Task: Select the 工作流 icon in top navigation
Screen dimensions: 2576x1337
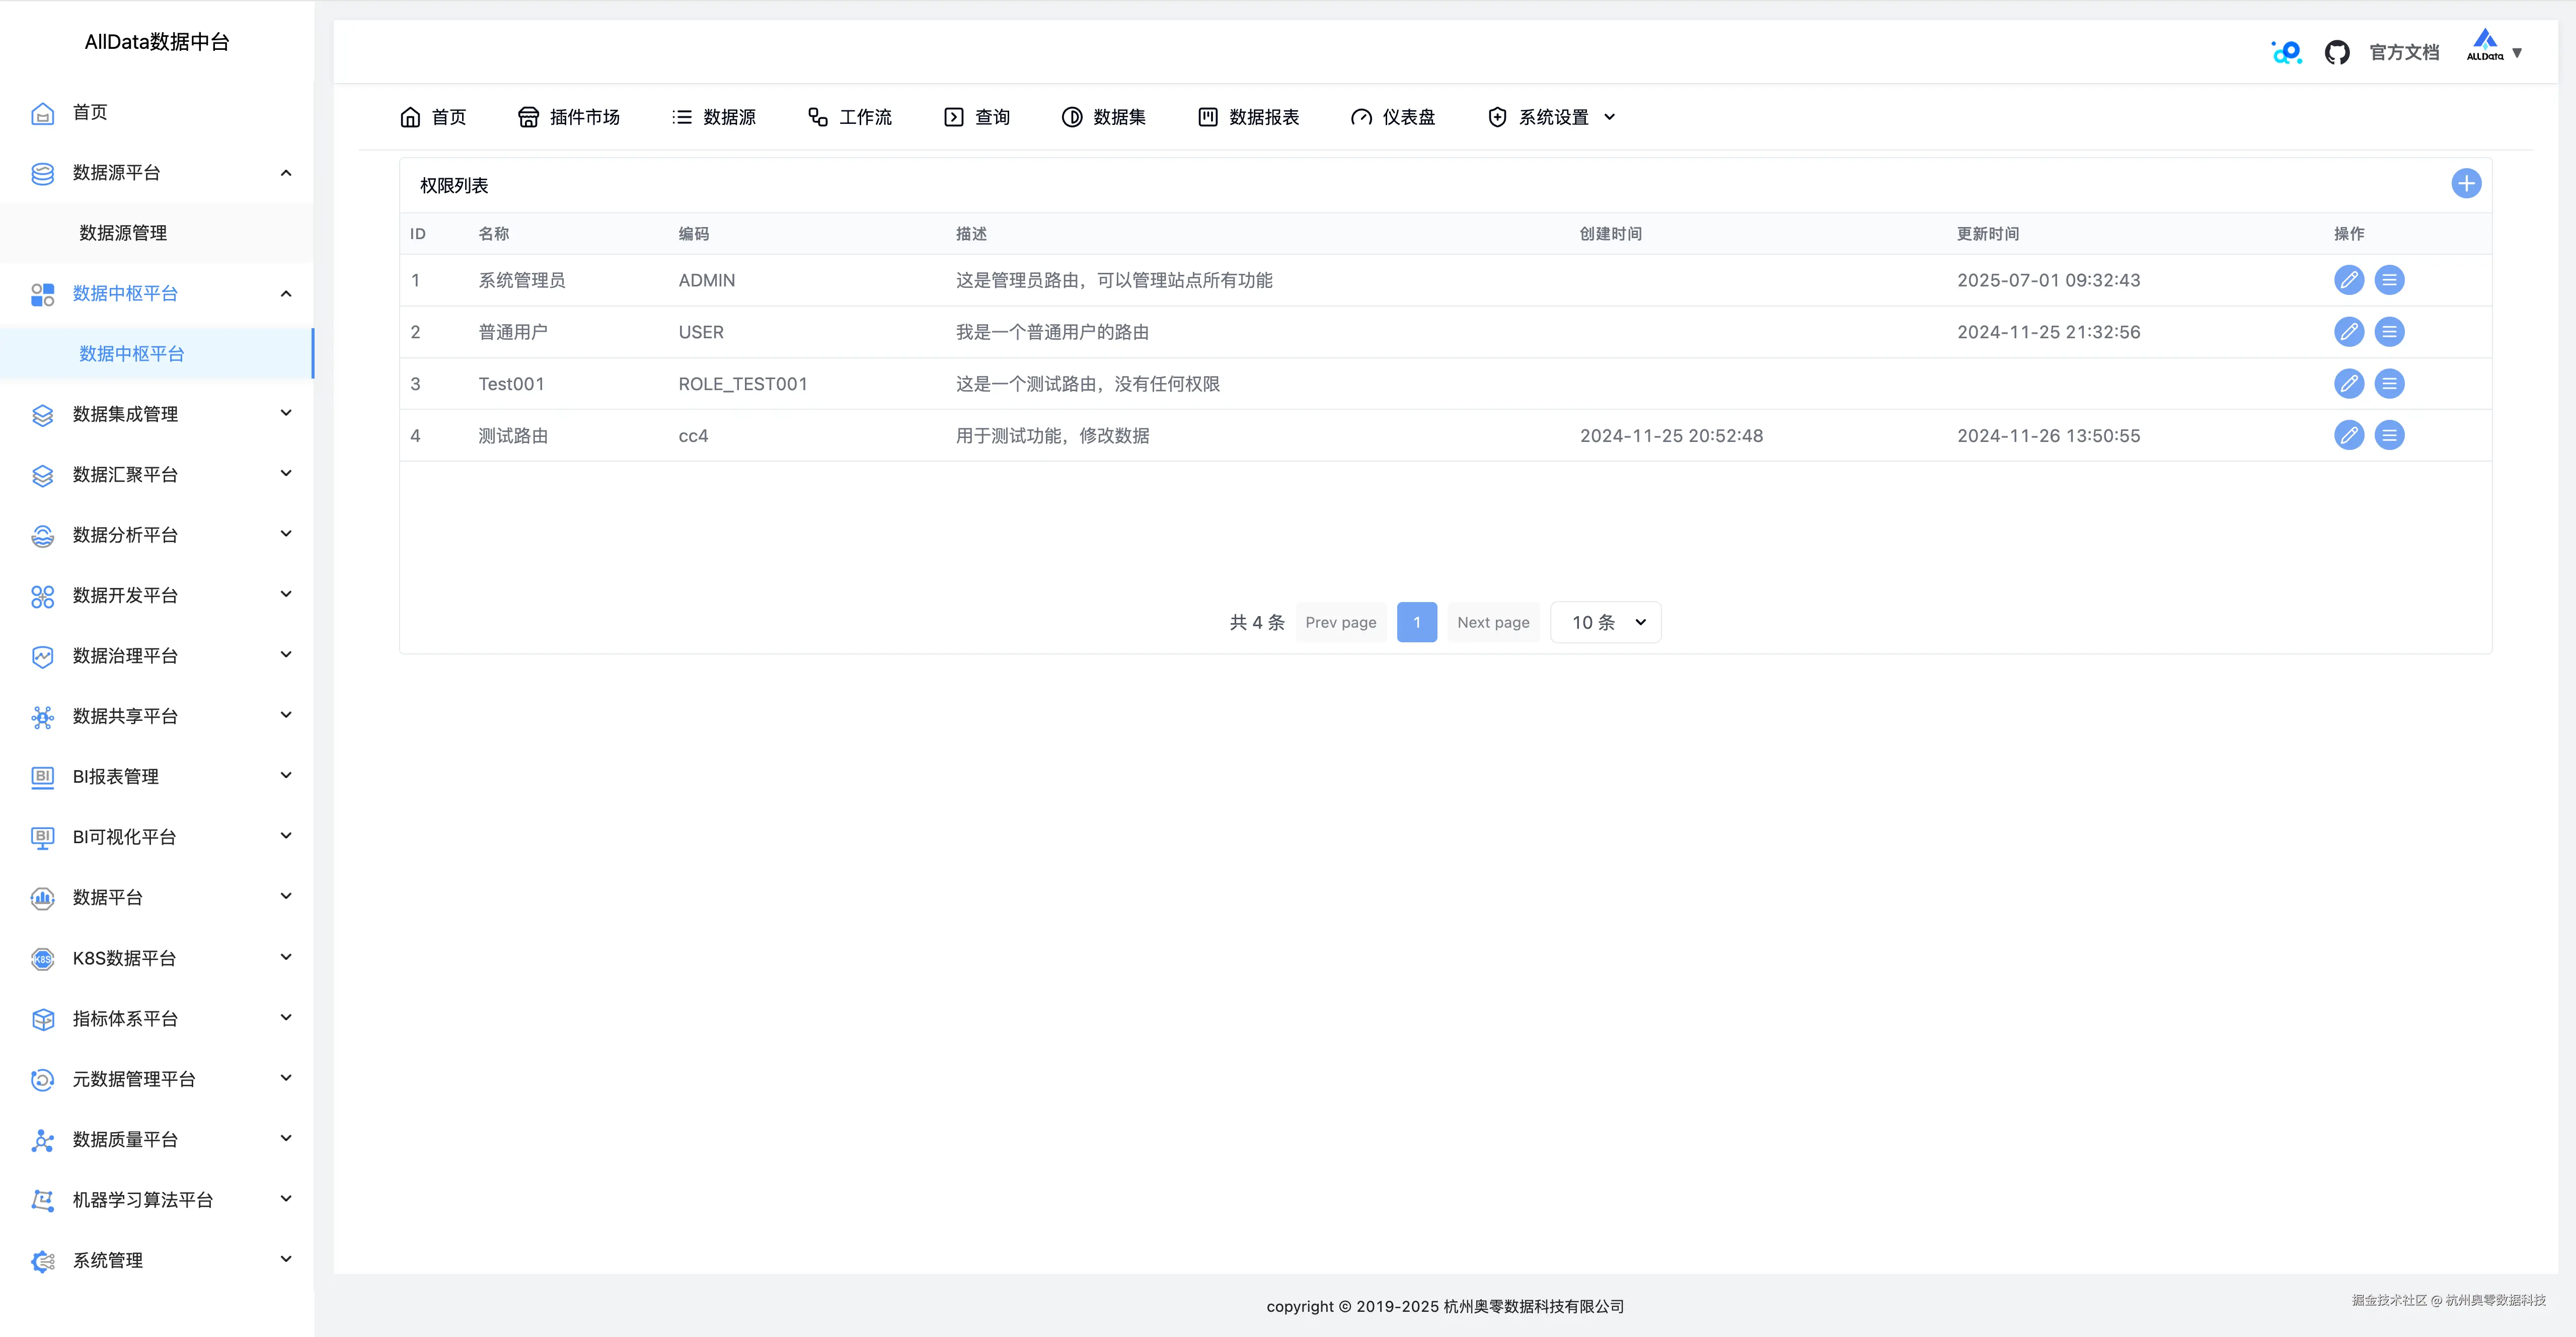Action: (x=849, y=116)
